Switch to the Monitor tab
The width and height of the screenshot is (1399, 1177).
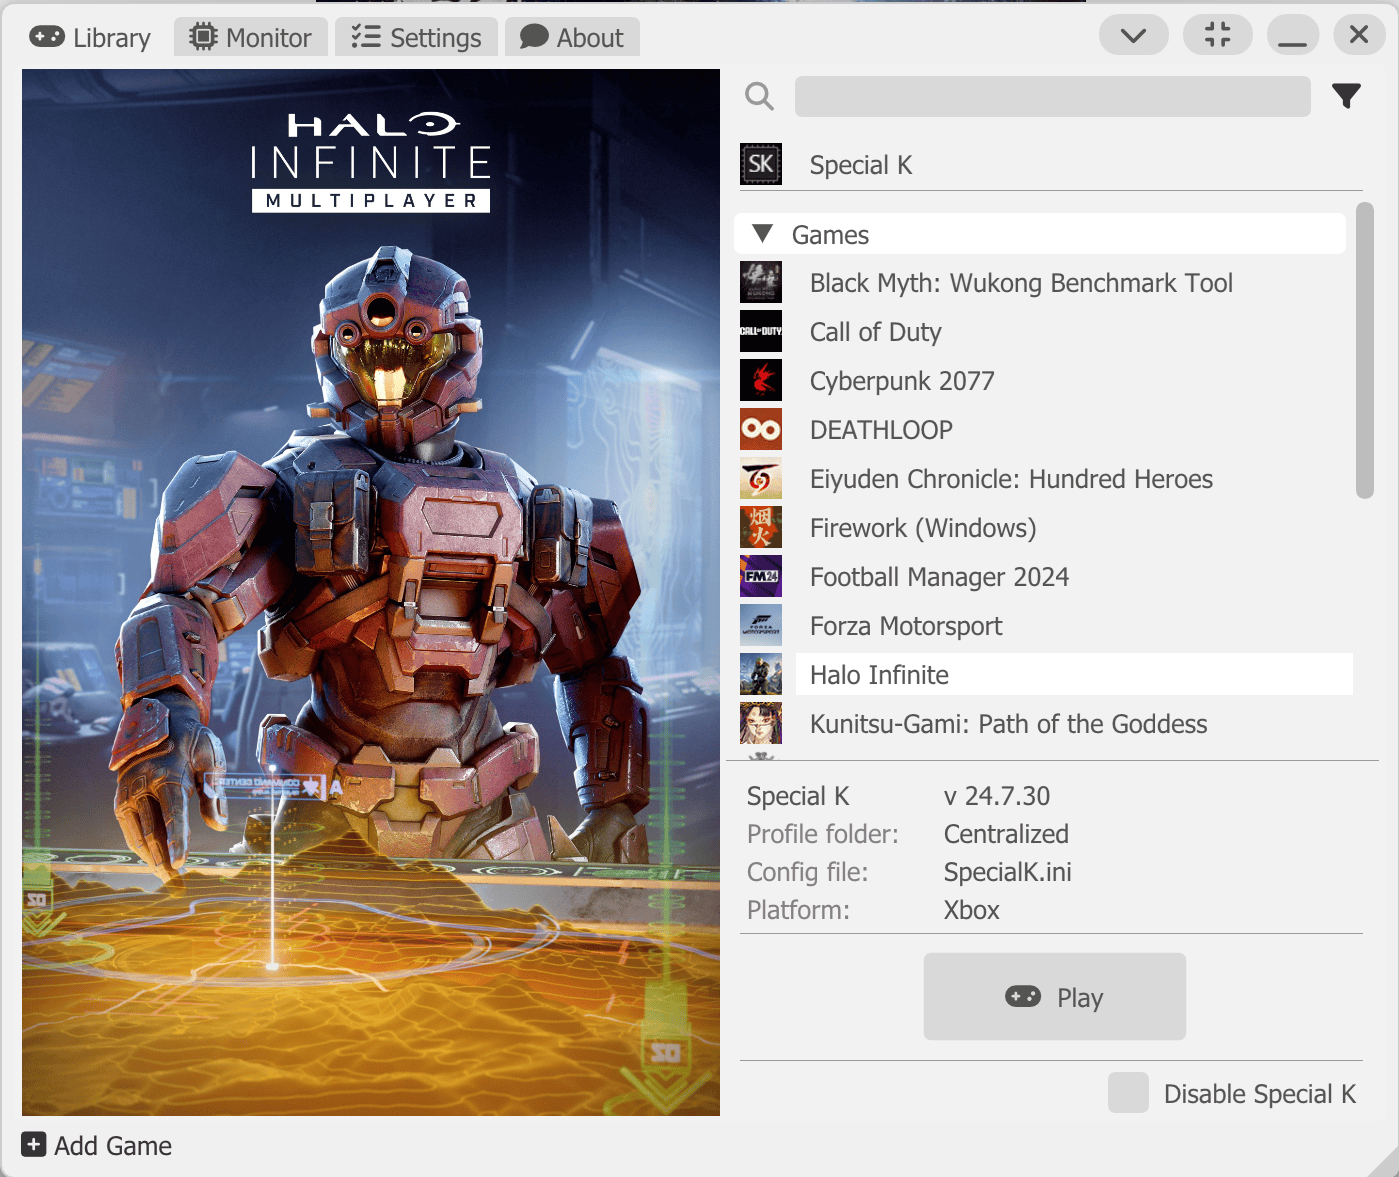(251, 38)
